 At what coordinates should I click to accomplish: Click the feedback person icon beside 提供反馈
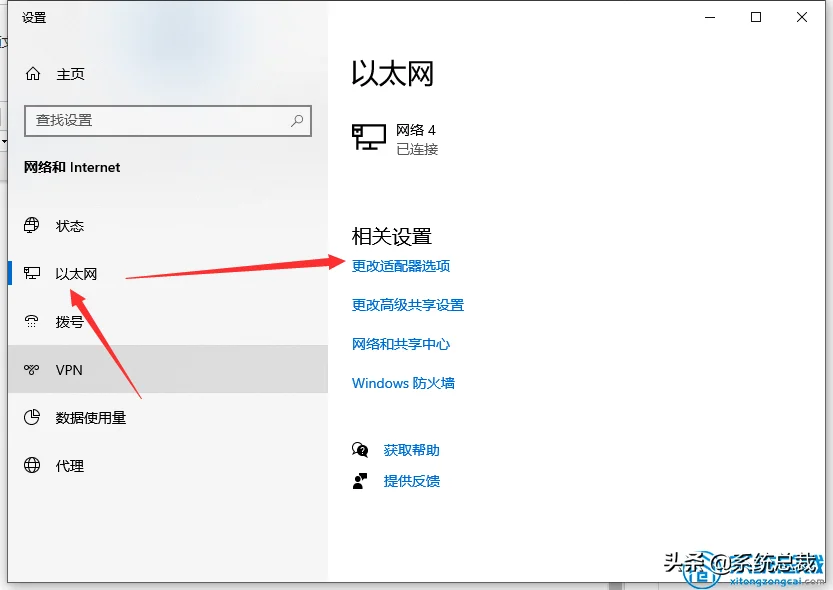pyautogui.click(x=360, y=481)
